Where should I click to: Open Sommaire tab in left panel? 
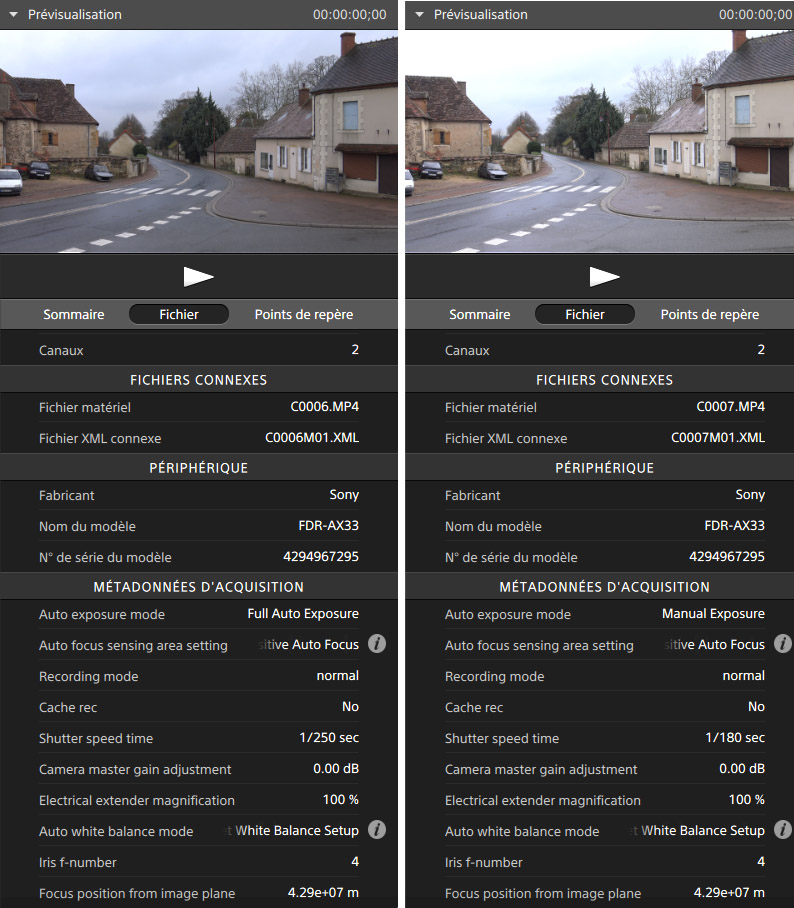click(74, 314)
